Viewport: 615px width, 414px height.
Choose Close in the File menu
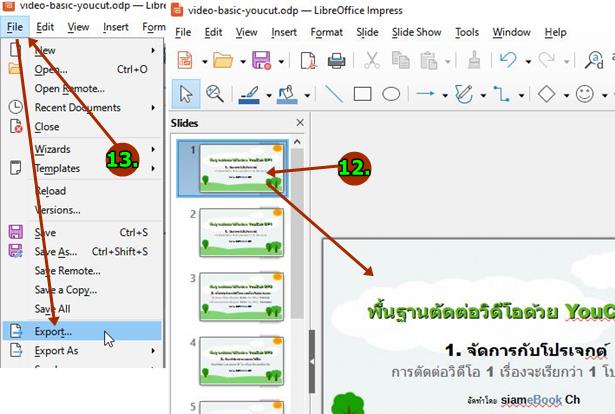82,127
